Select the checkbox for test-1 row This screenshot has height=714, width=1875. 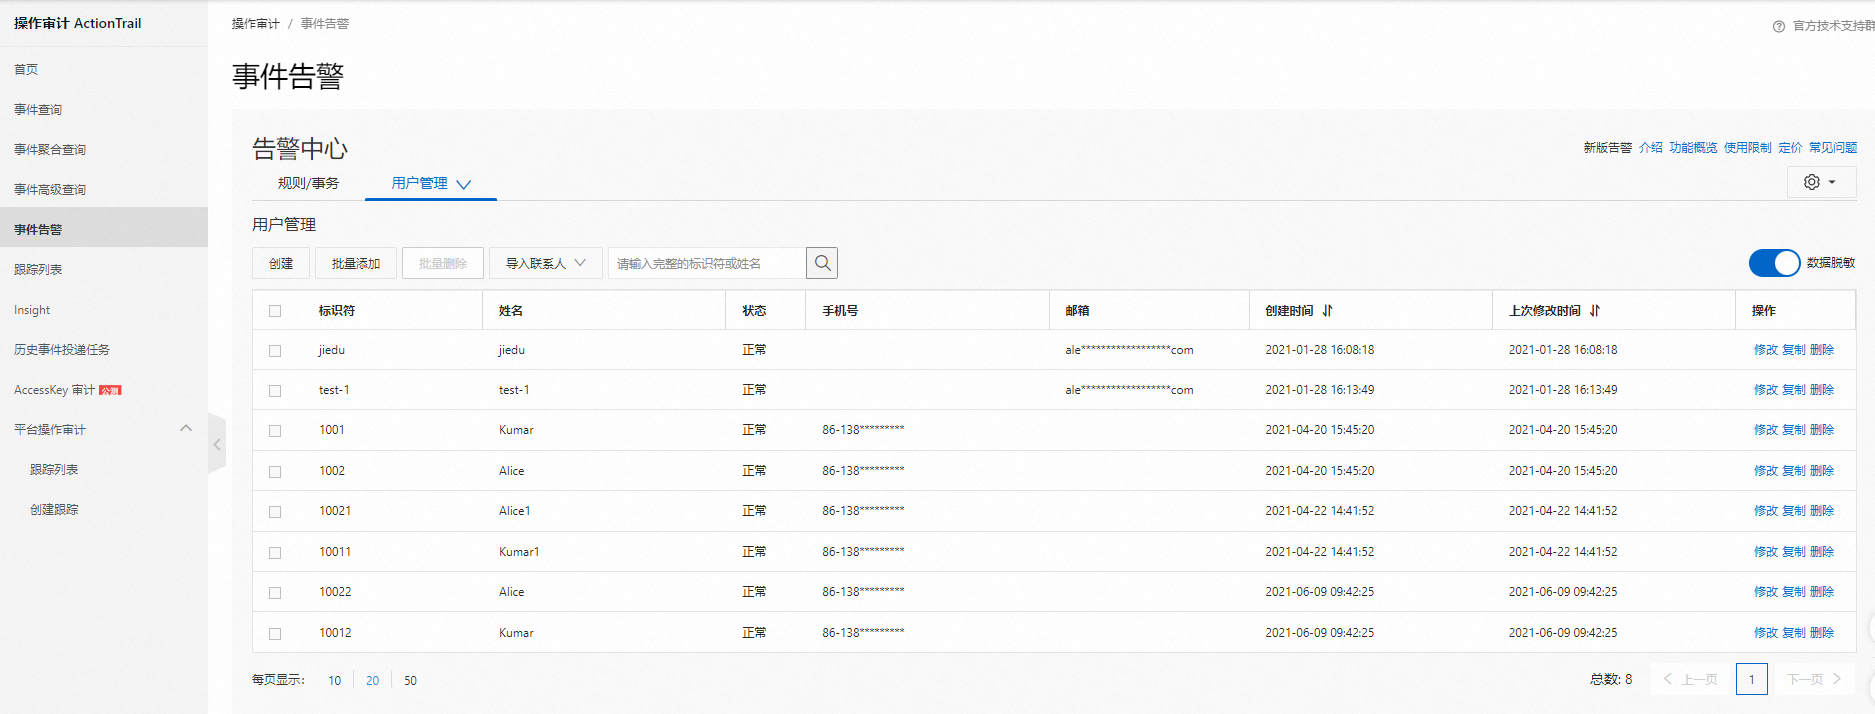click(275, 391)
